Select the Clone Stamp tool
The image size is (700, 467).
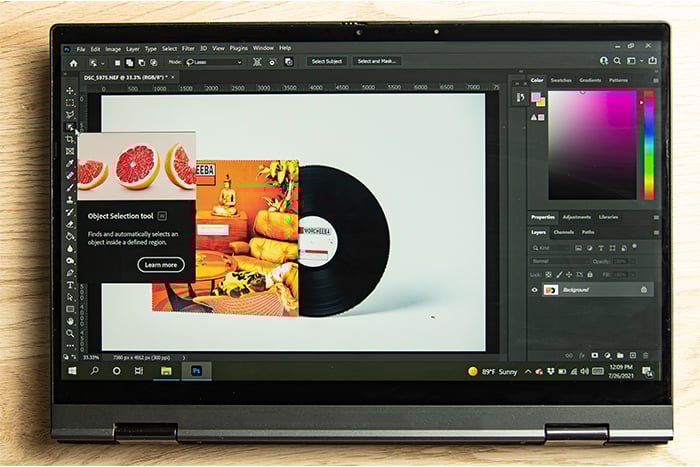[70, 200]
